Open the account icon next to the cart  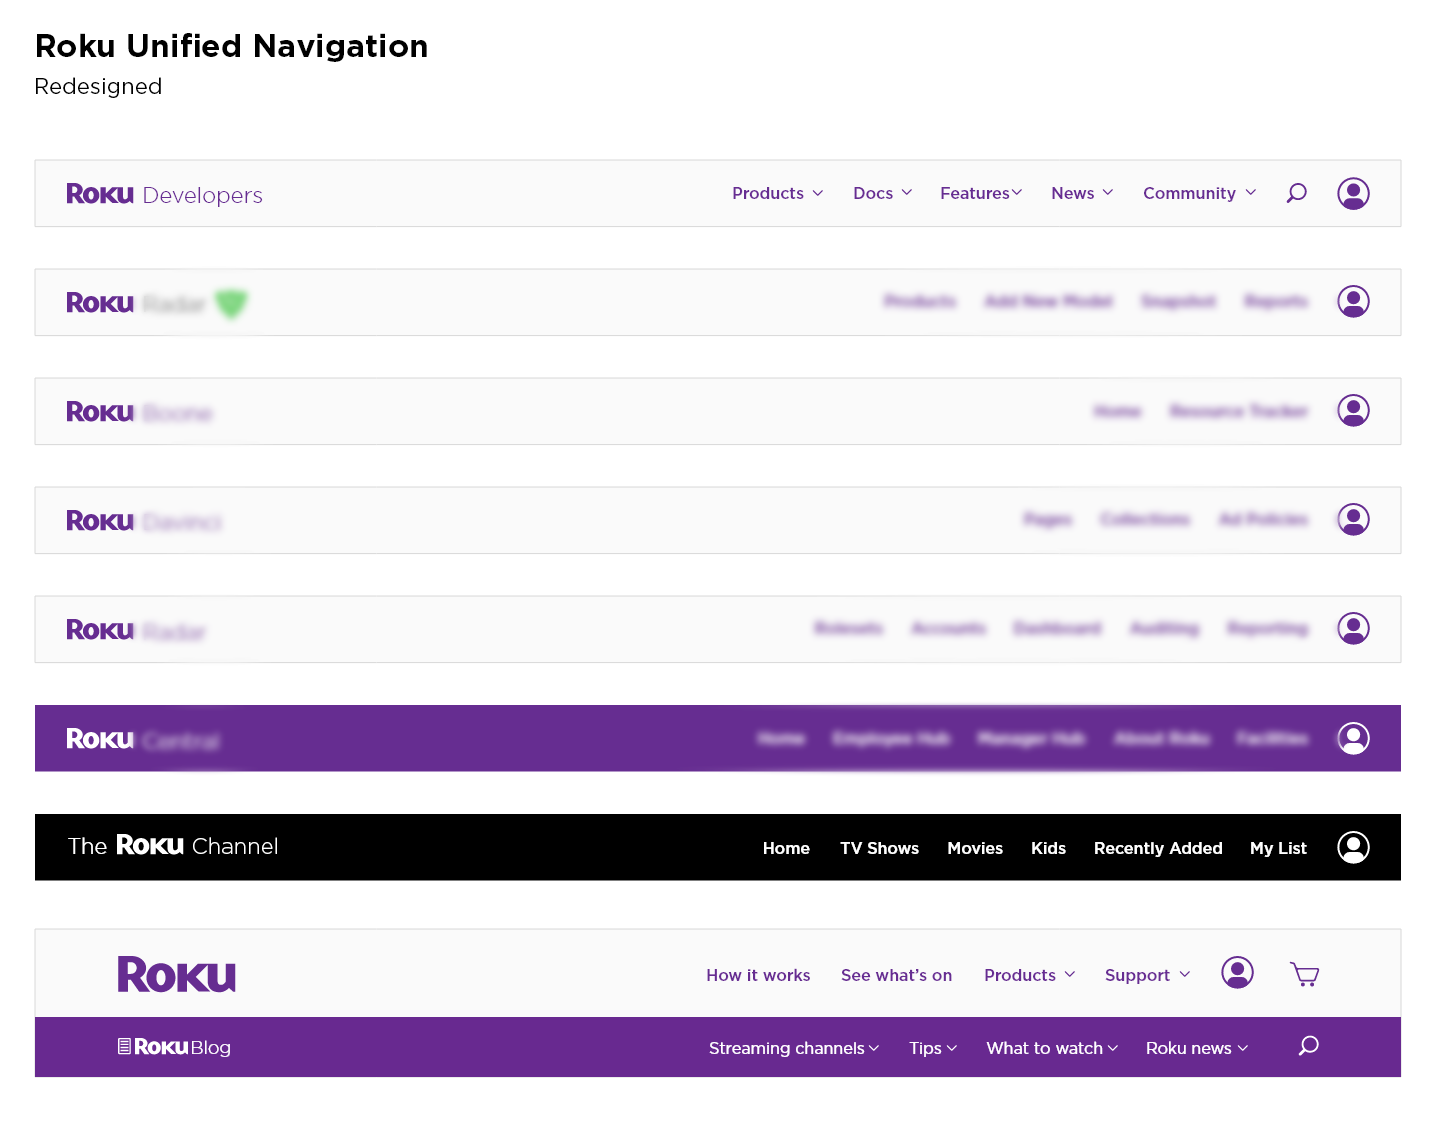(1237, 972)
